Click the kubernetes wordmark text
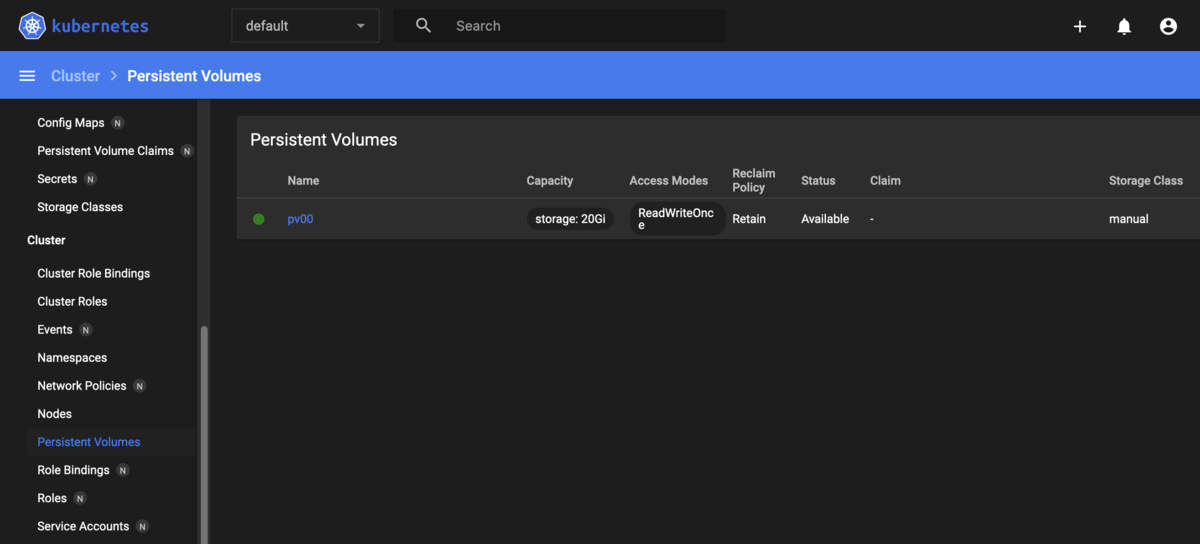The image size is (1200, 544). 102,26
